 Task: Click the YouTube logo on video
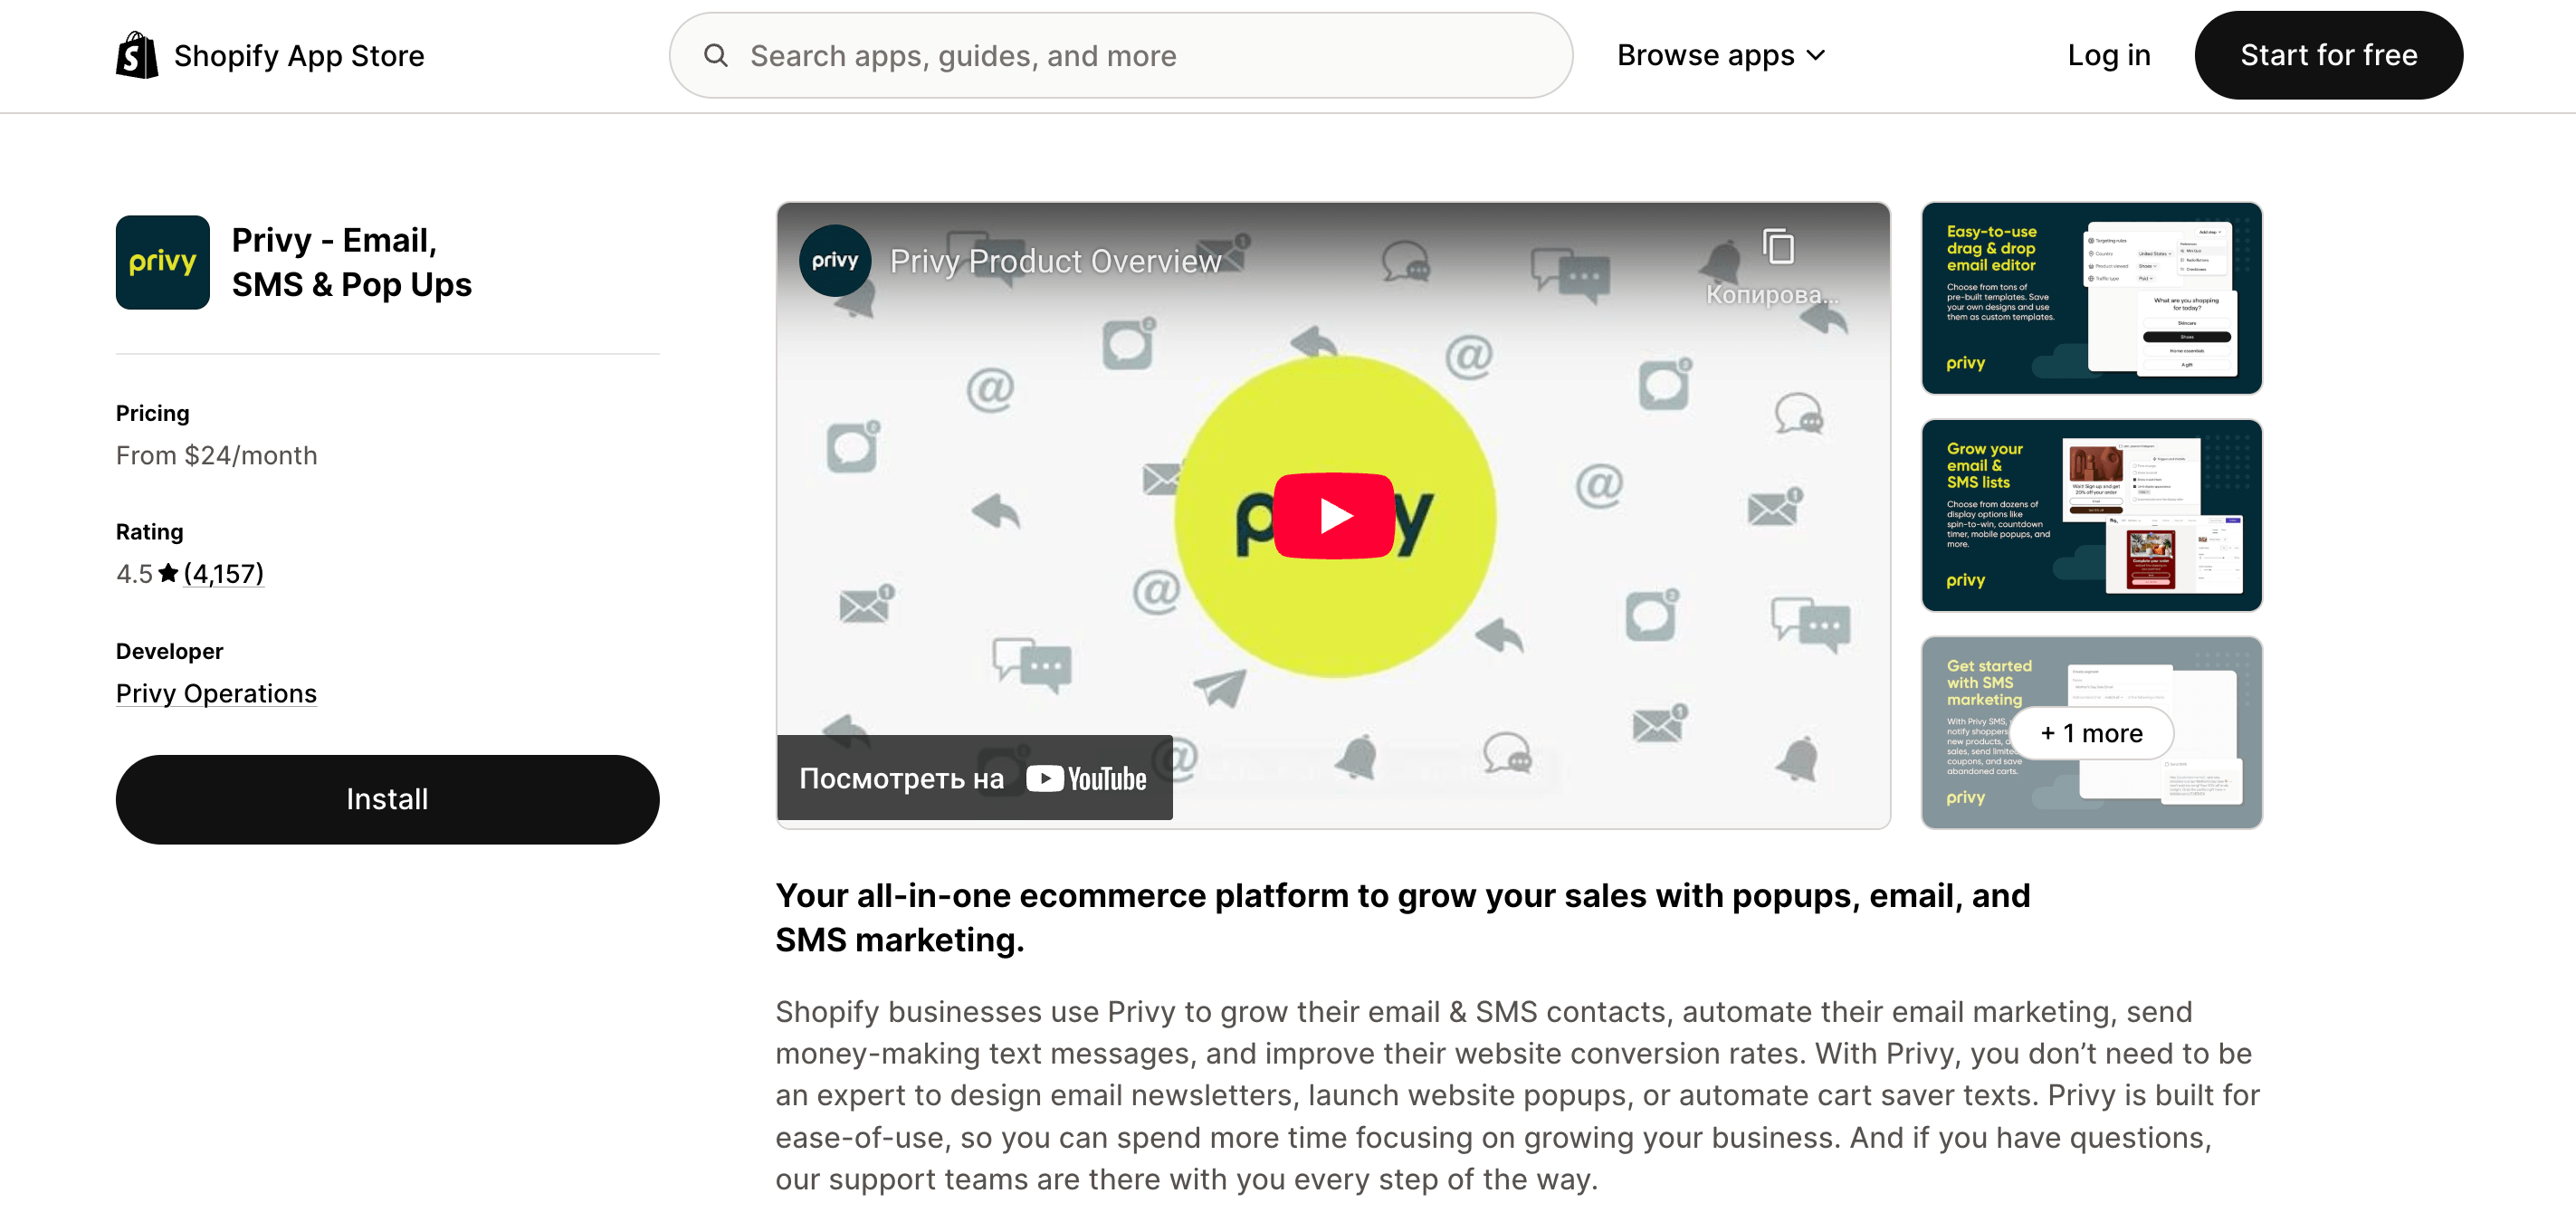(x=1087, y=778)
